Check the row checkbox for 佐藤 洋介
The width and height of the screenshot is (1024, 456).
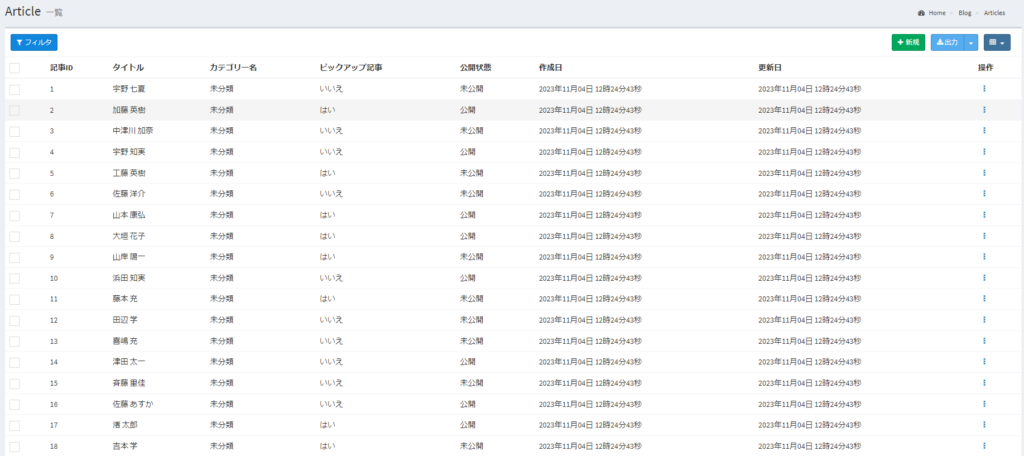[15, 194]
